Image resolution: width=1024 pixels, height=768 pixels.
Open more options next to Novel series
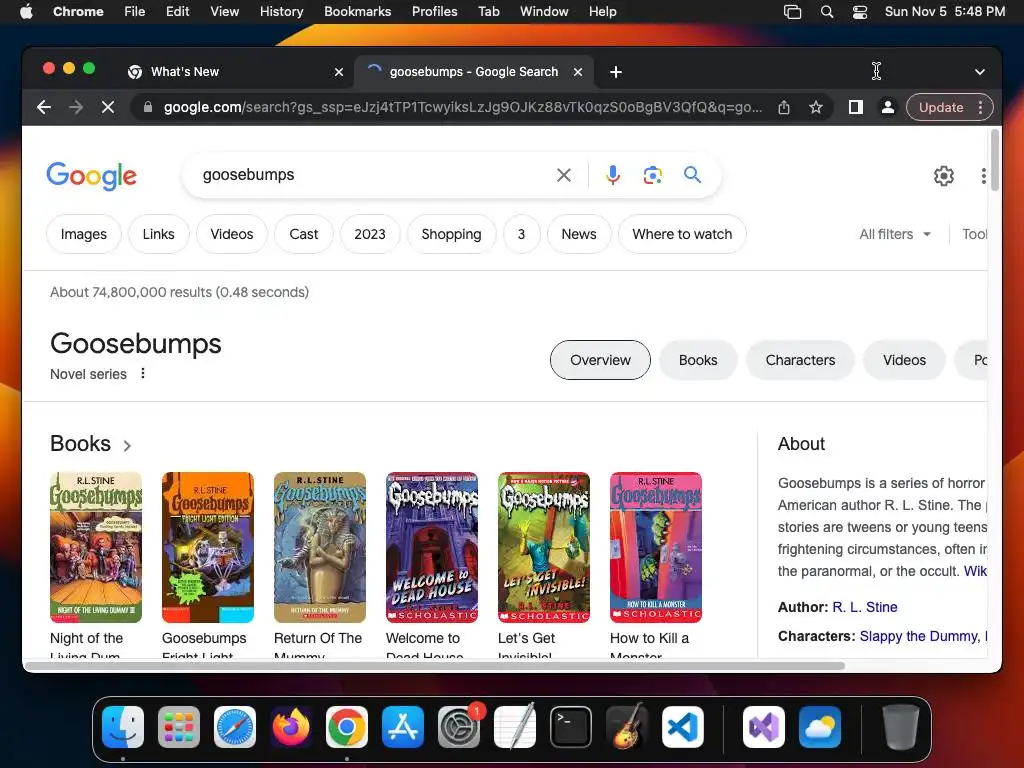143,374
